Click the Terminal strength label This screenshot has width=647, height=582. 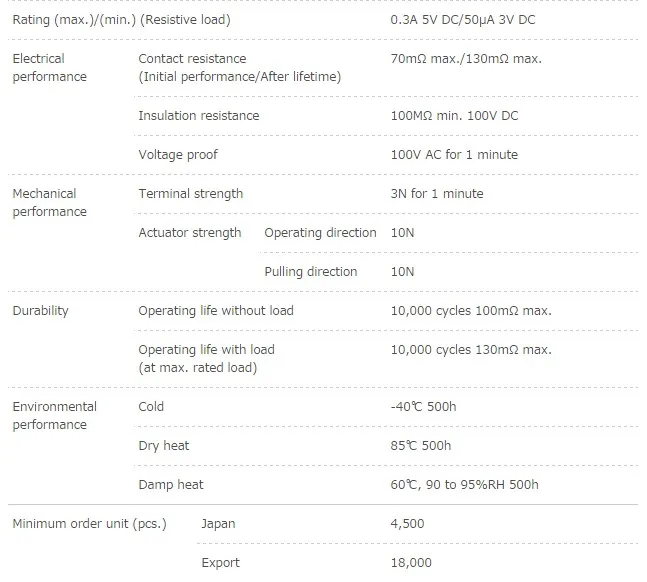[191, 194]
